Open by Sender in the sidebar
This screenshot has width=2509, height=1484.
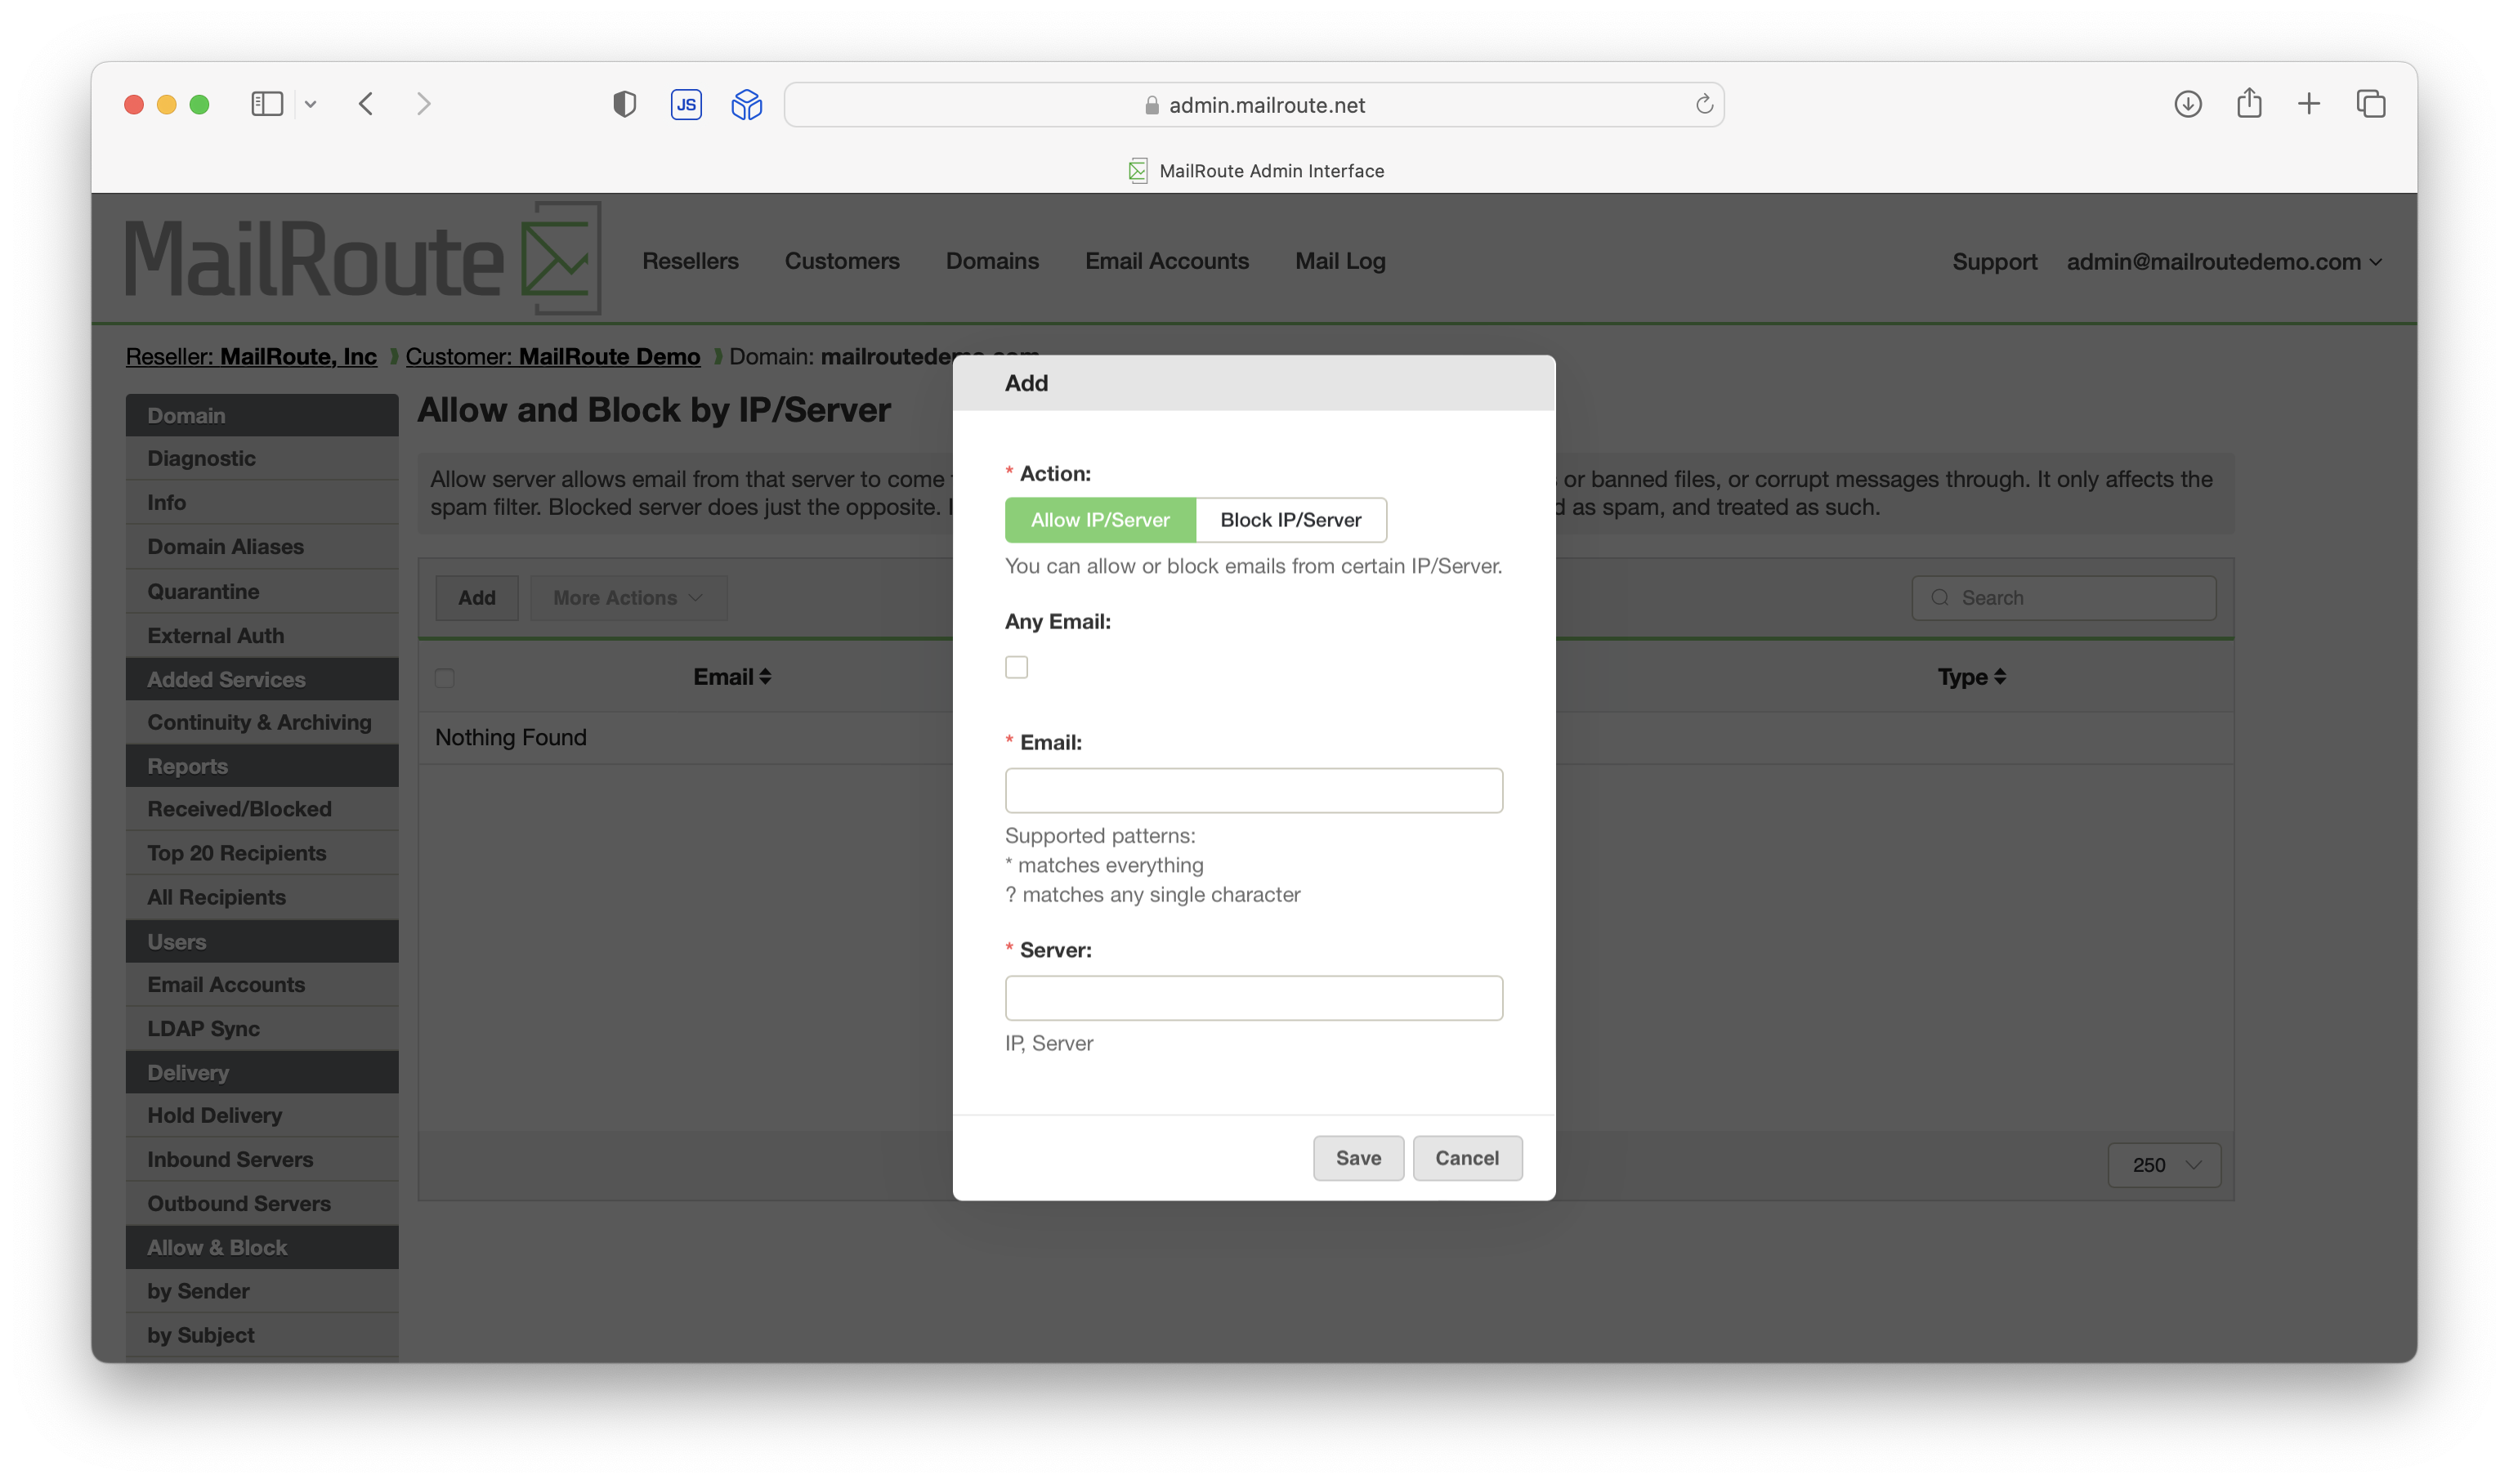click(262, 1291)
